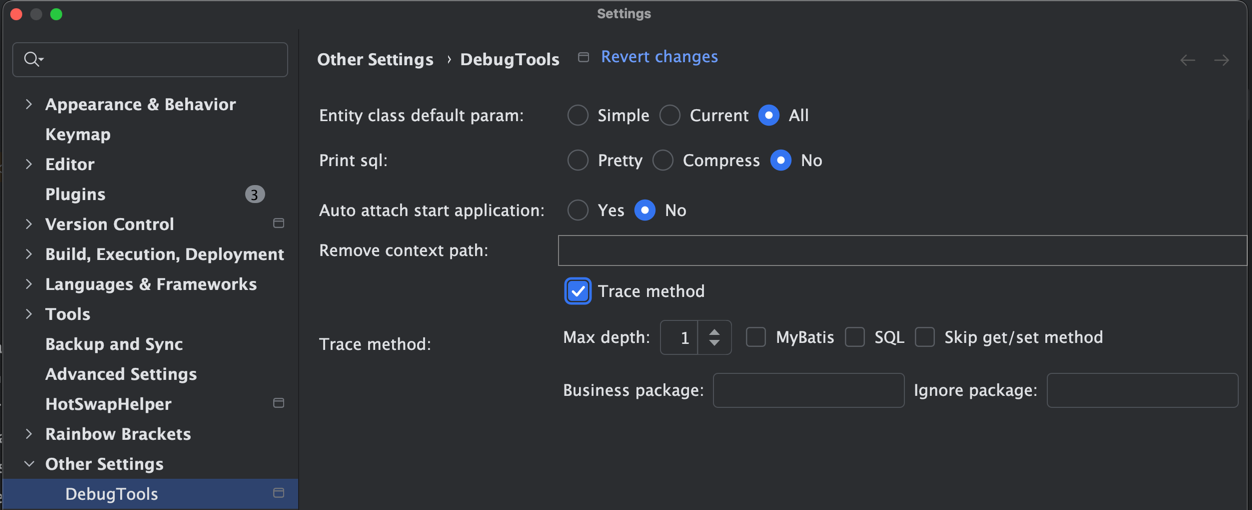Open HotSwapHelper settings page
Viewport: 1252px width, 510px height.
pos(108,404)
